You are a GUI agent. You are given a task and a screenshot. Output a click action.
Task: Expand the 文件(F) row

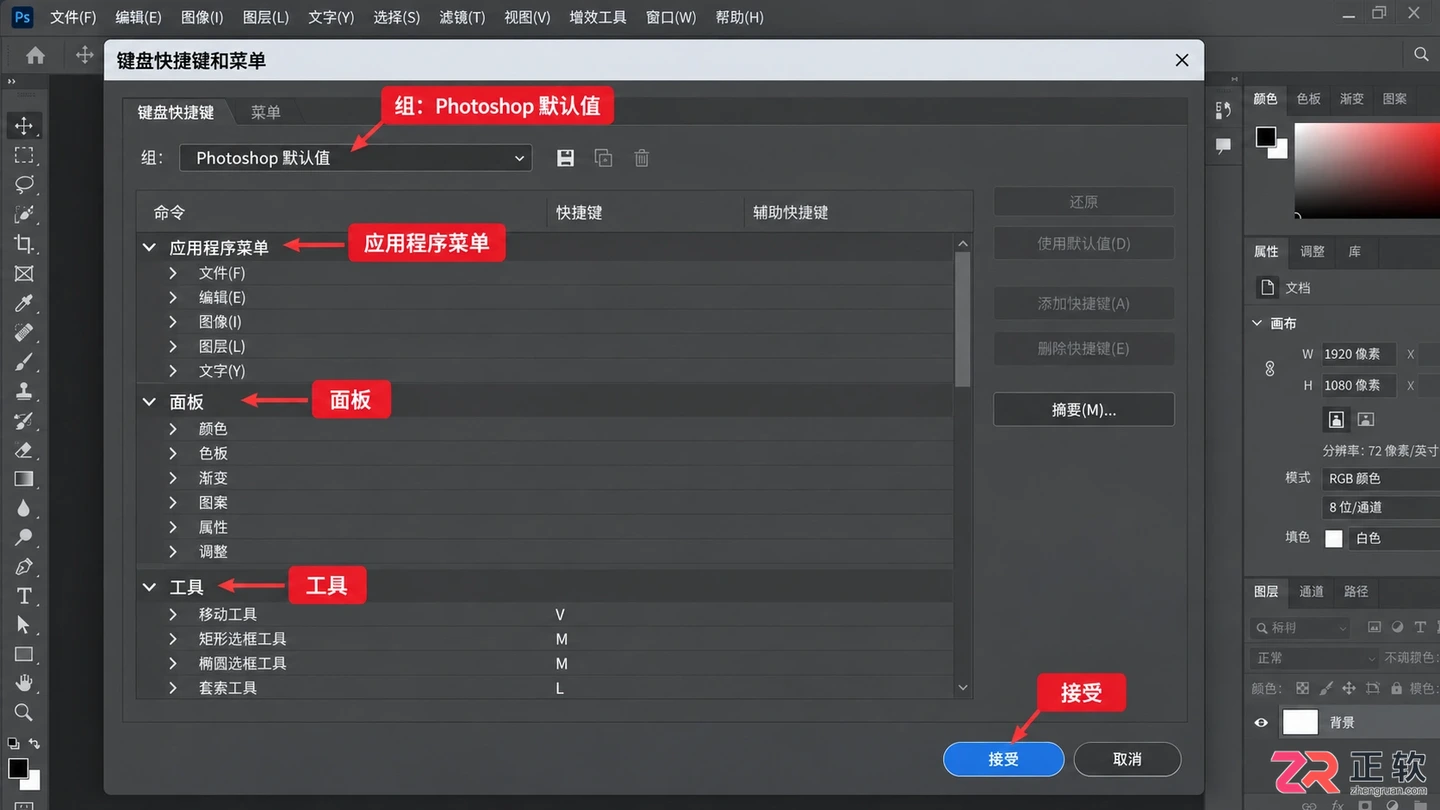(x=174, y=273)
